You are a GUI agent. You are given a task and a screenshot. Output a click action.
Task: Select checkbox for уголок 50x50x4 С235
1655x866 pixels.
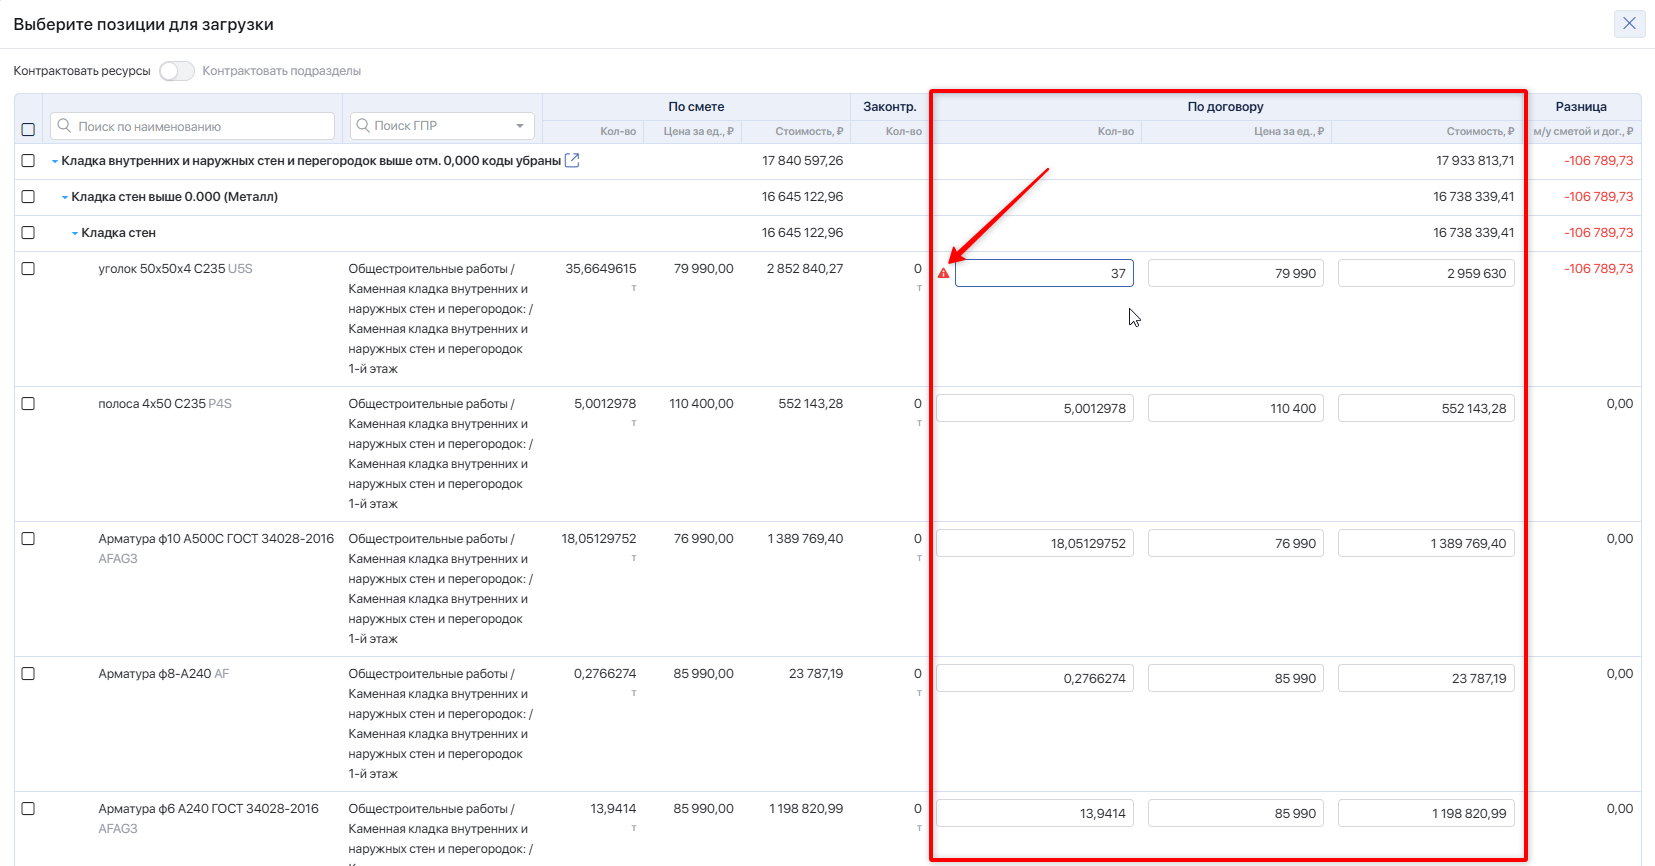28,269
